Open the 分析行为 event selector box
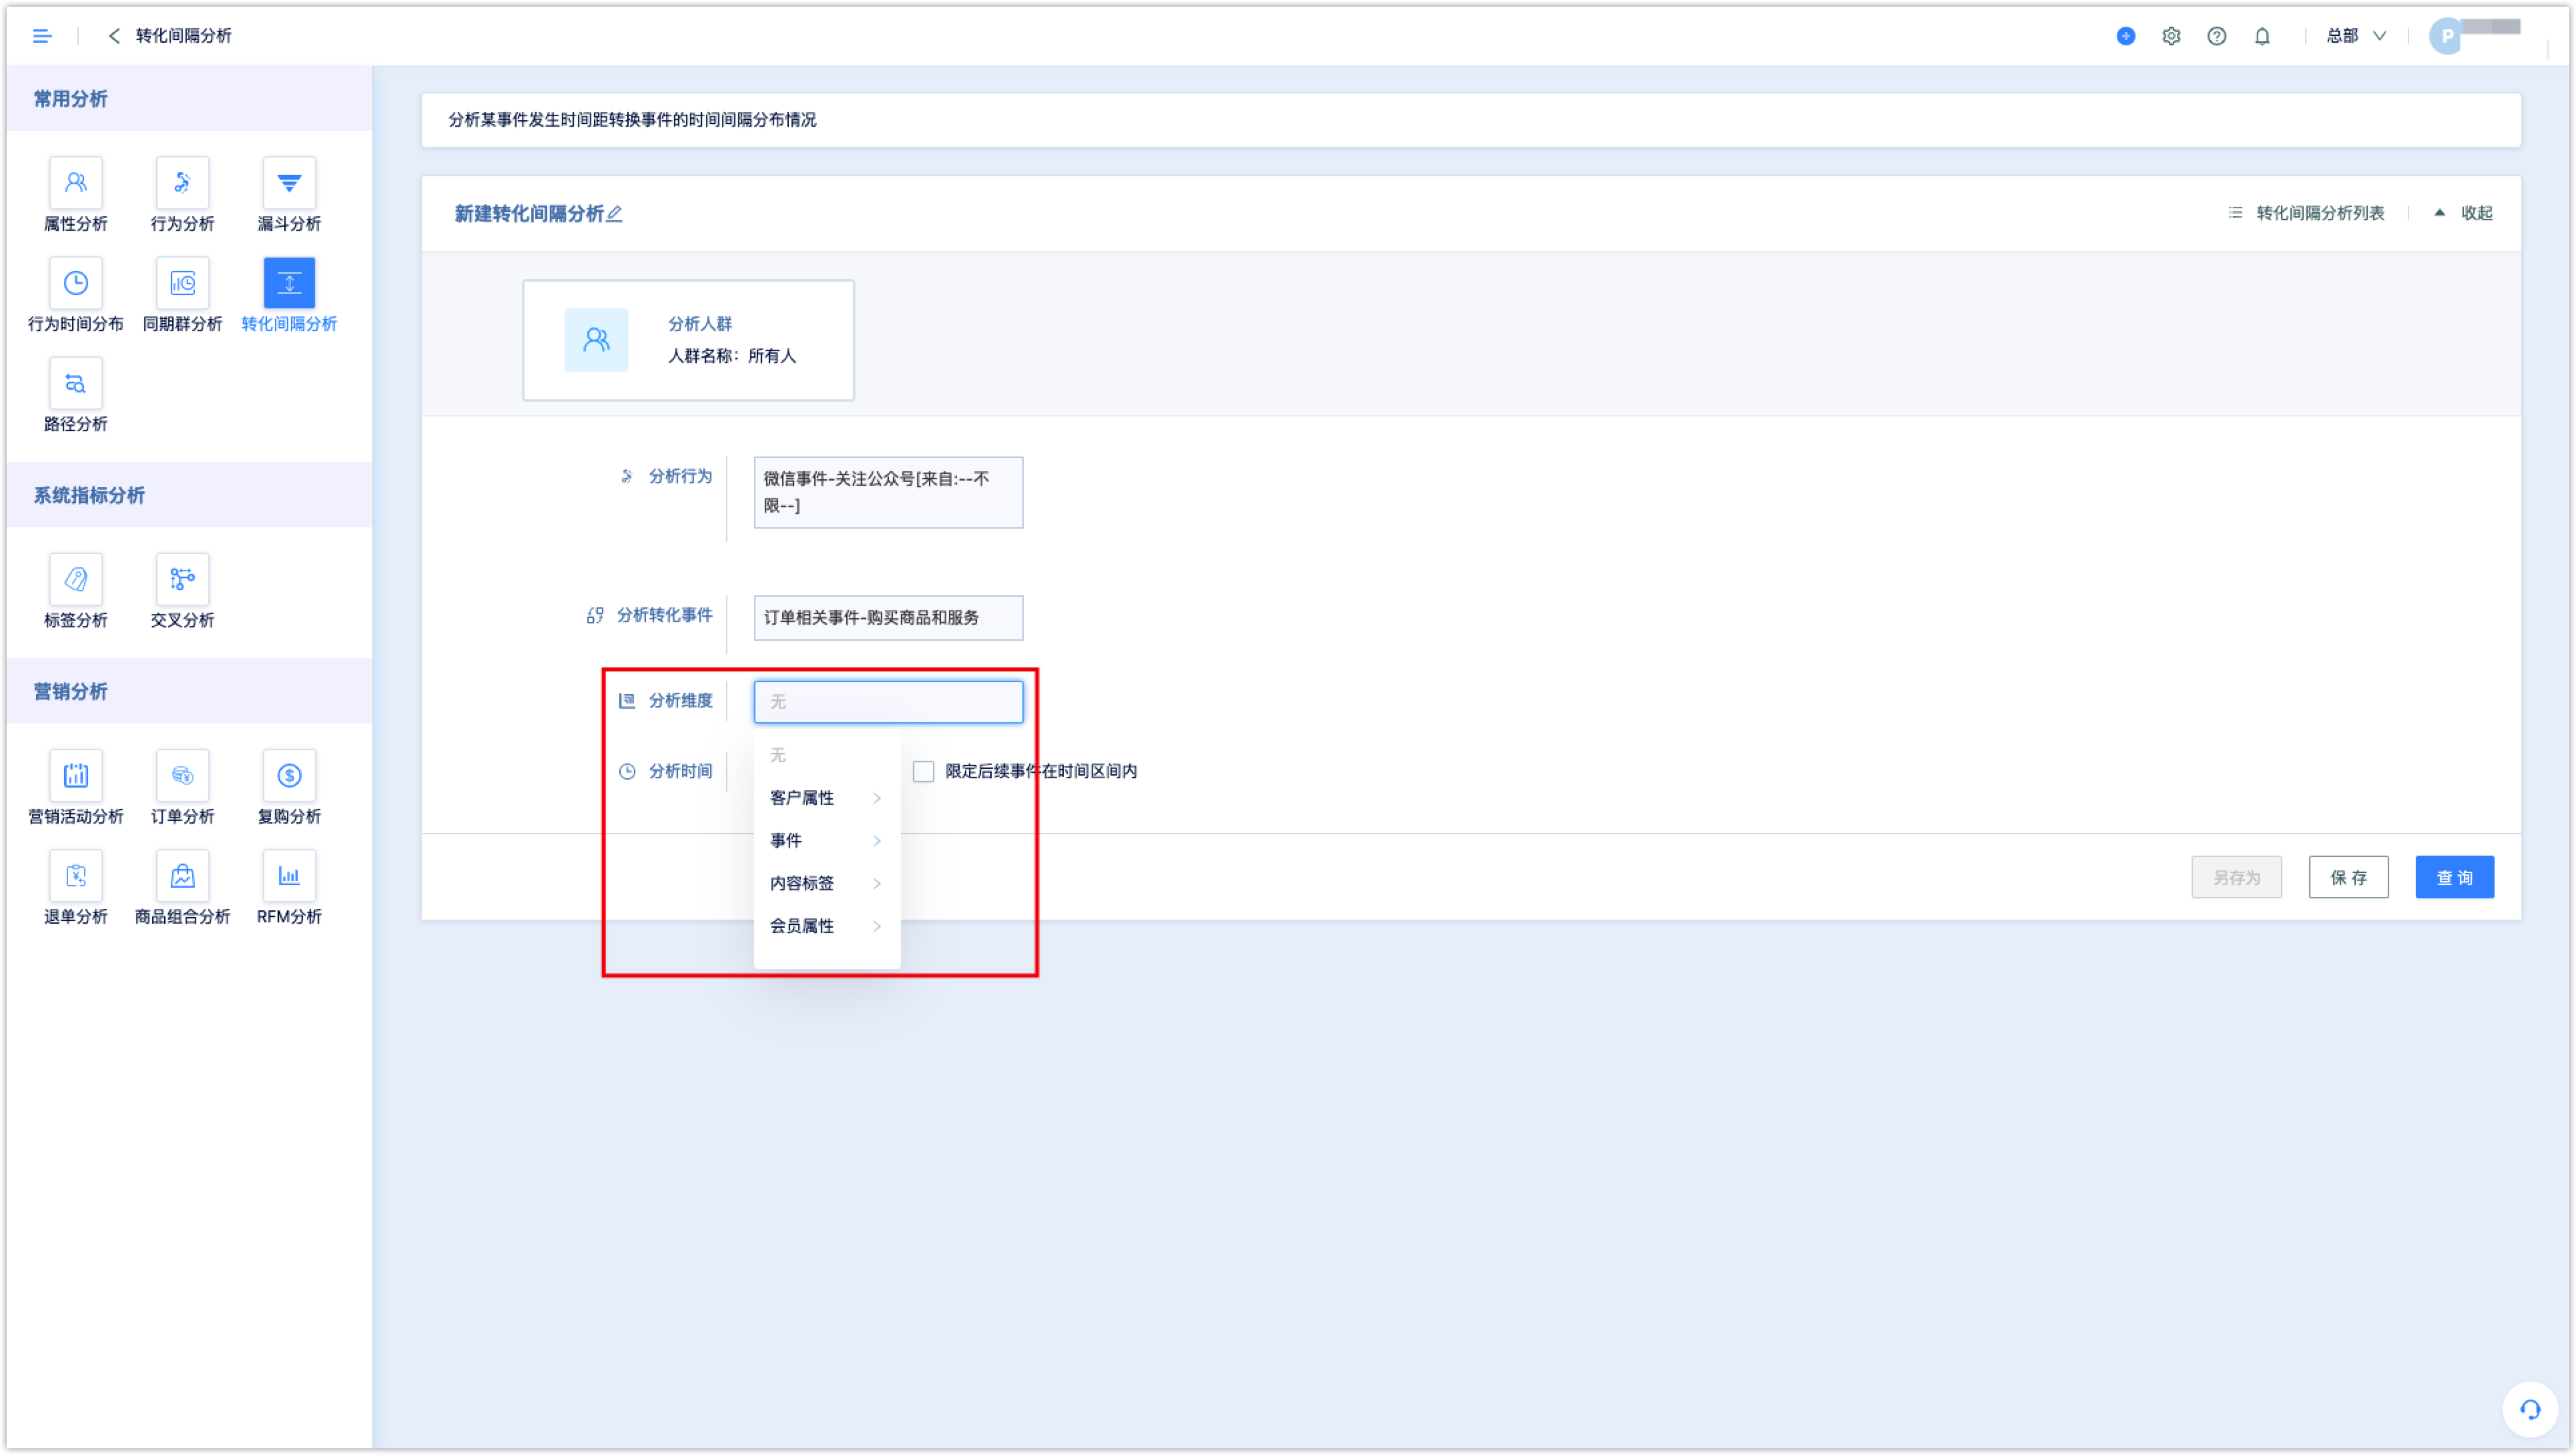The image size is (2576, 1455). tap(888, 492)
